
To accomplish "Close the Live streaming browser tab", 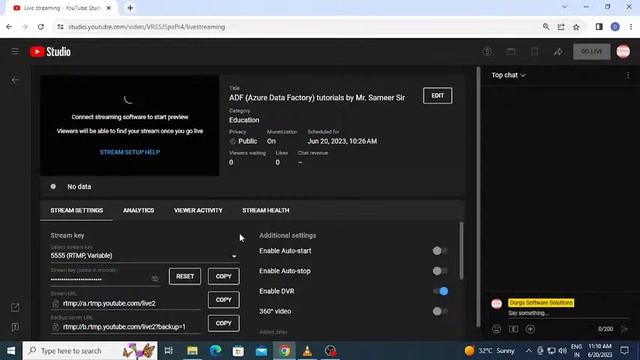I will pos(109,8).
